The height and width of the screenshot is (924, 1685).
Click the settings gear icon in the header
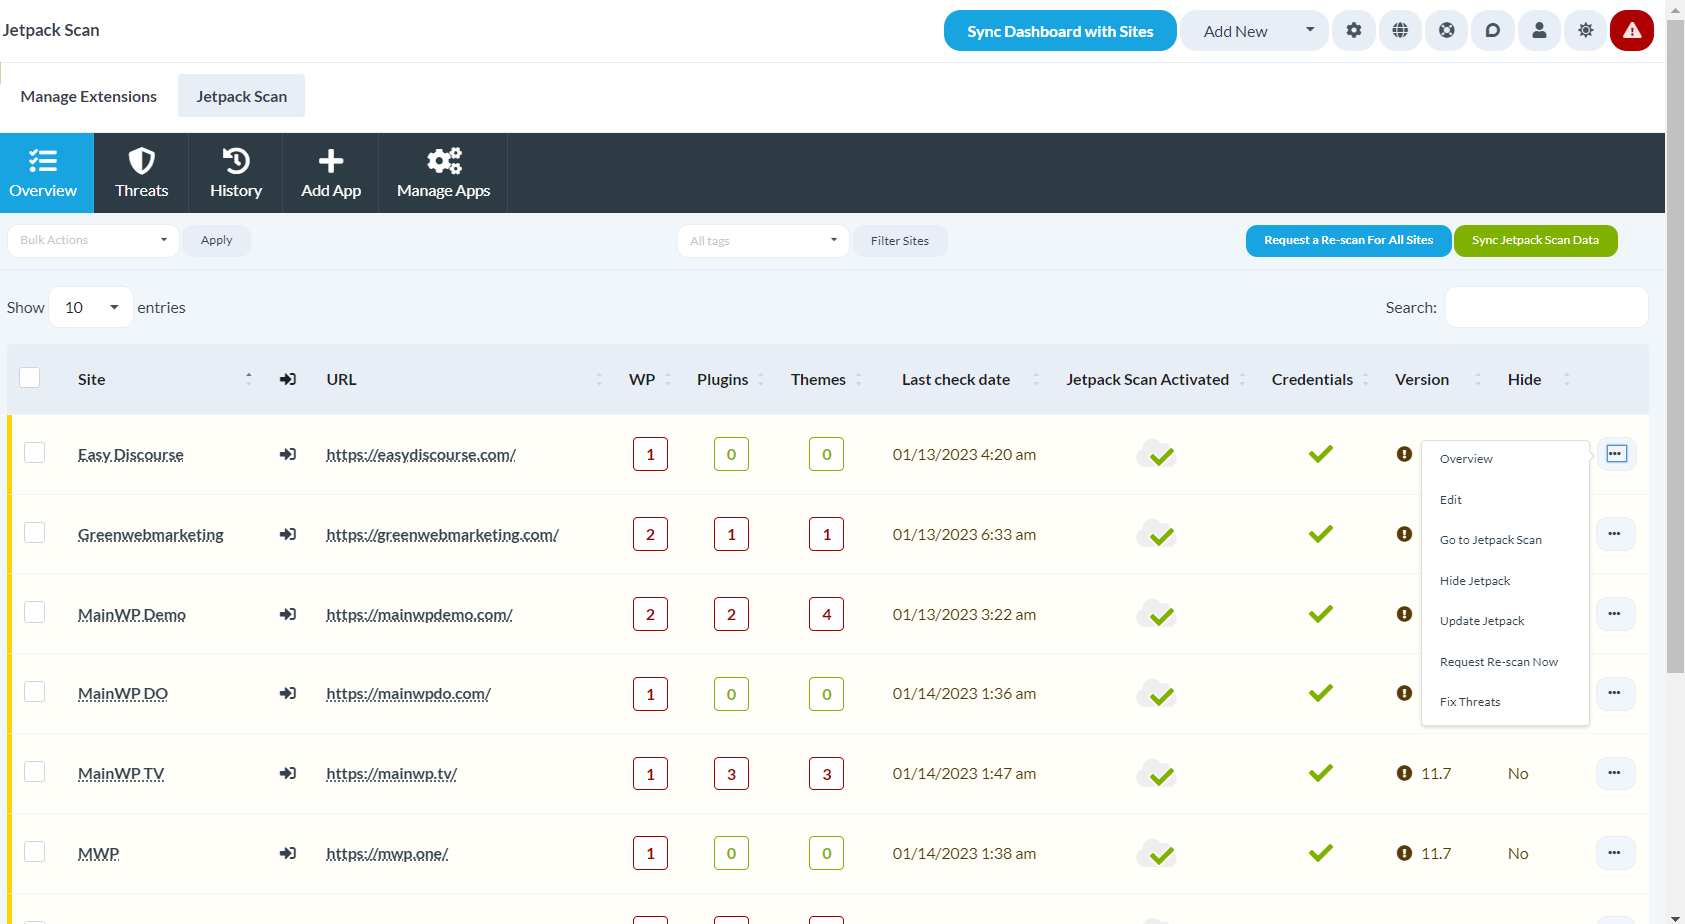(1354, 31)
